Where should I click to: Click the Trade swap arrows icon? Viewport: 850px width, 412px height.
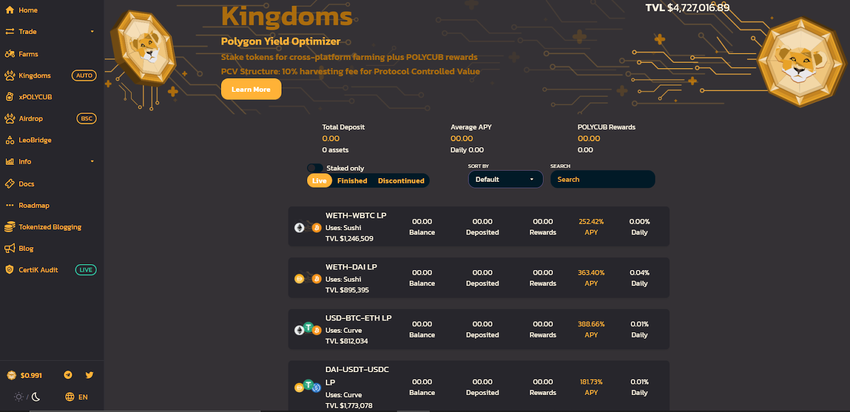coord(10,31)
